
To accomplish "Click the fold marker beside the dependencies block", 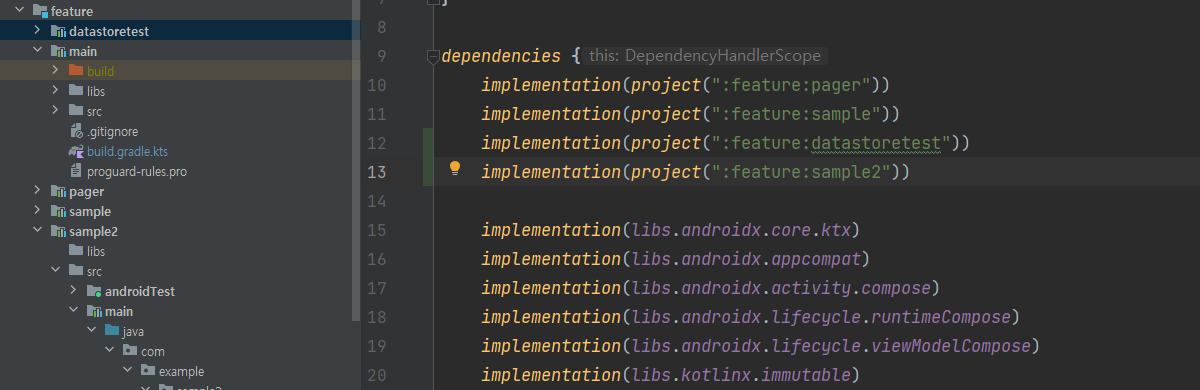I will [x=432, y=56].
